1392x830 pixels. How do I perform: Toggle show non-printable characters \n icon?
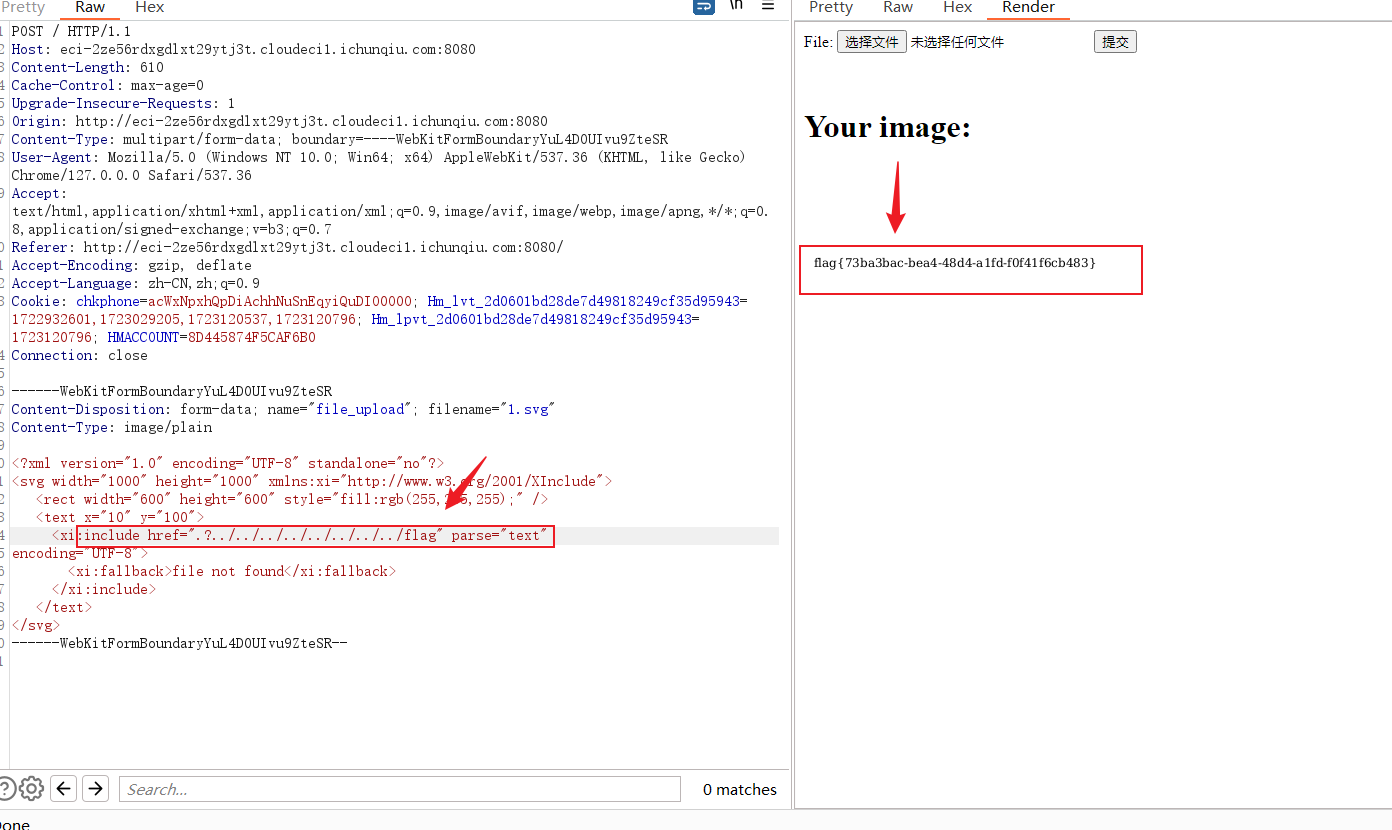pyautogui.click(x=736, y=5)
